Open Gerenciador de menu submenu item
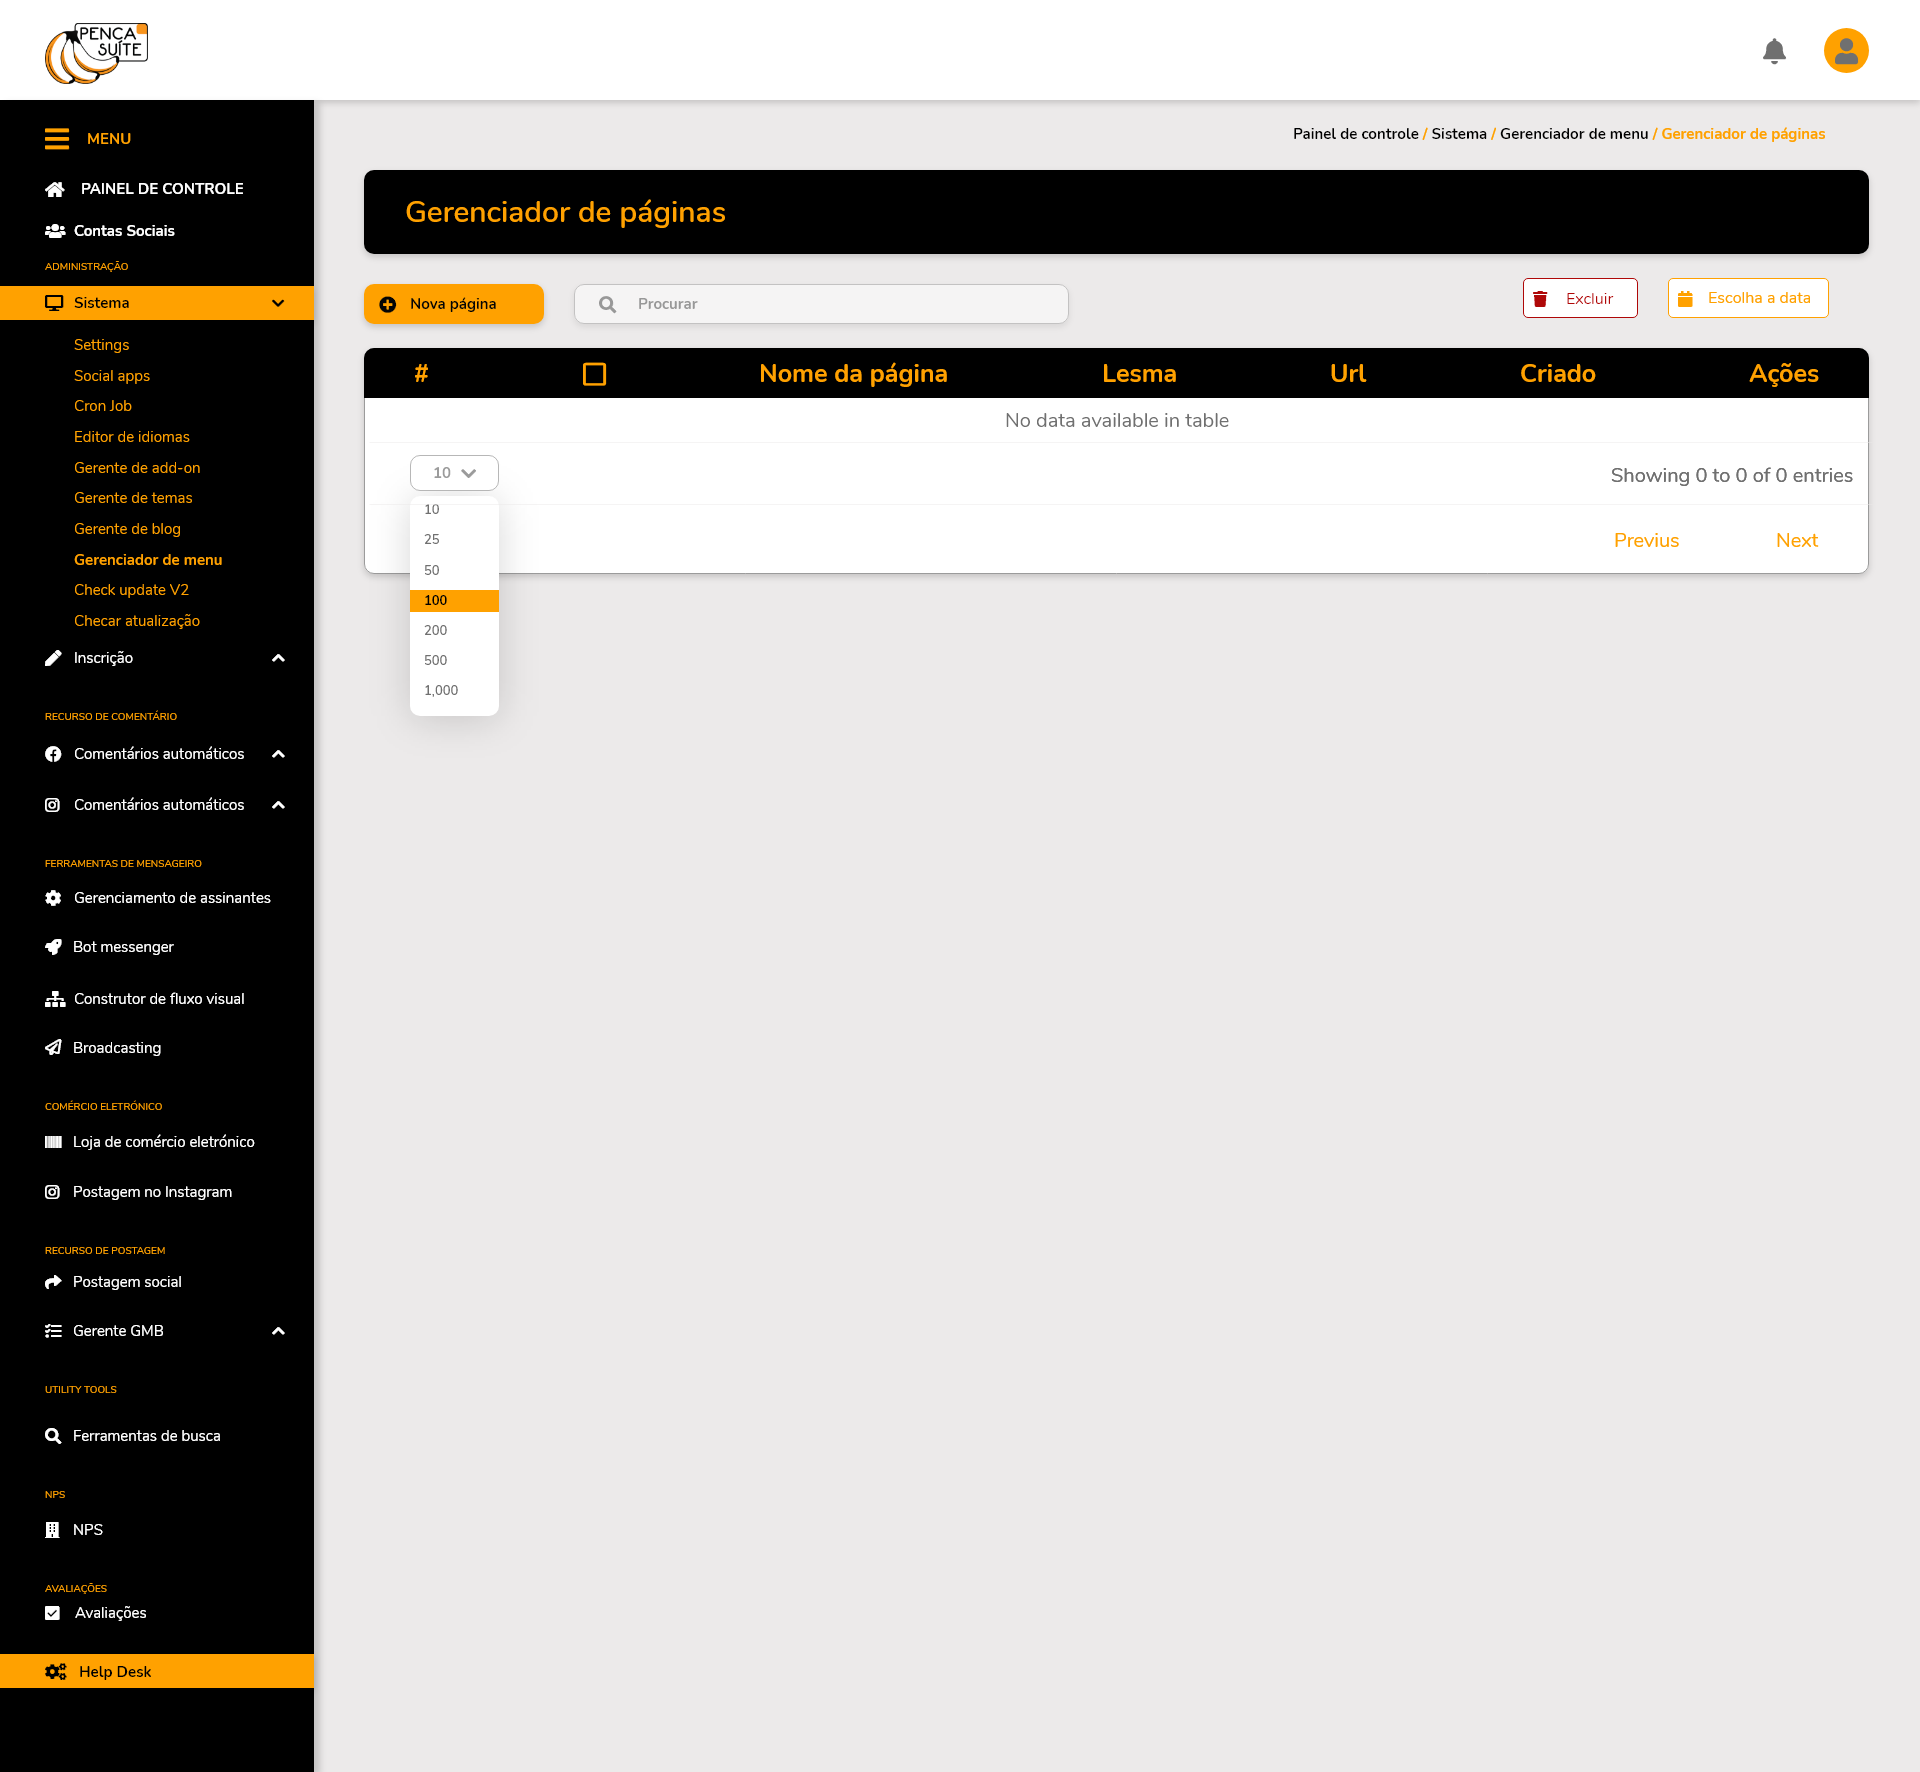Image resolution: width=1920 pixels, height=1772 pixels. tap(147, 560)
